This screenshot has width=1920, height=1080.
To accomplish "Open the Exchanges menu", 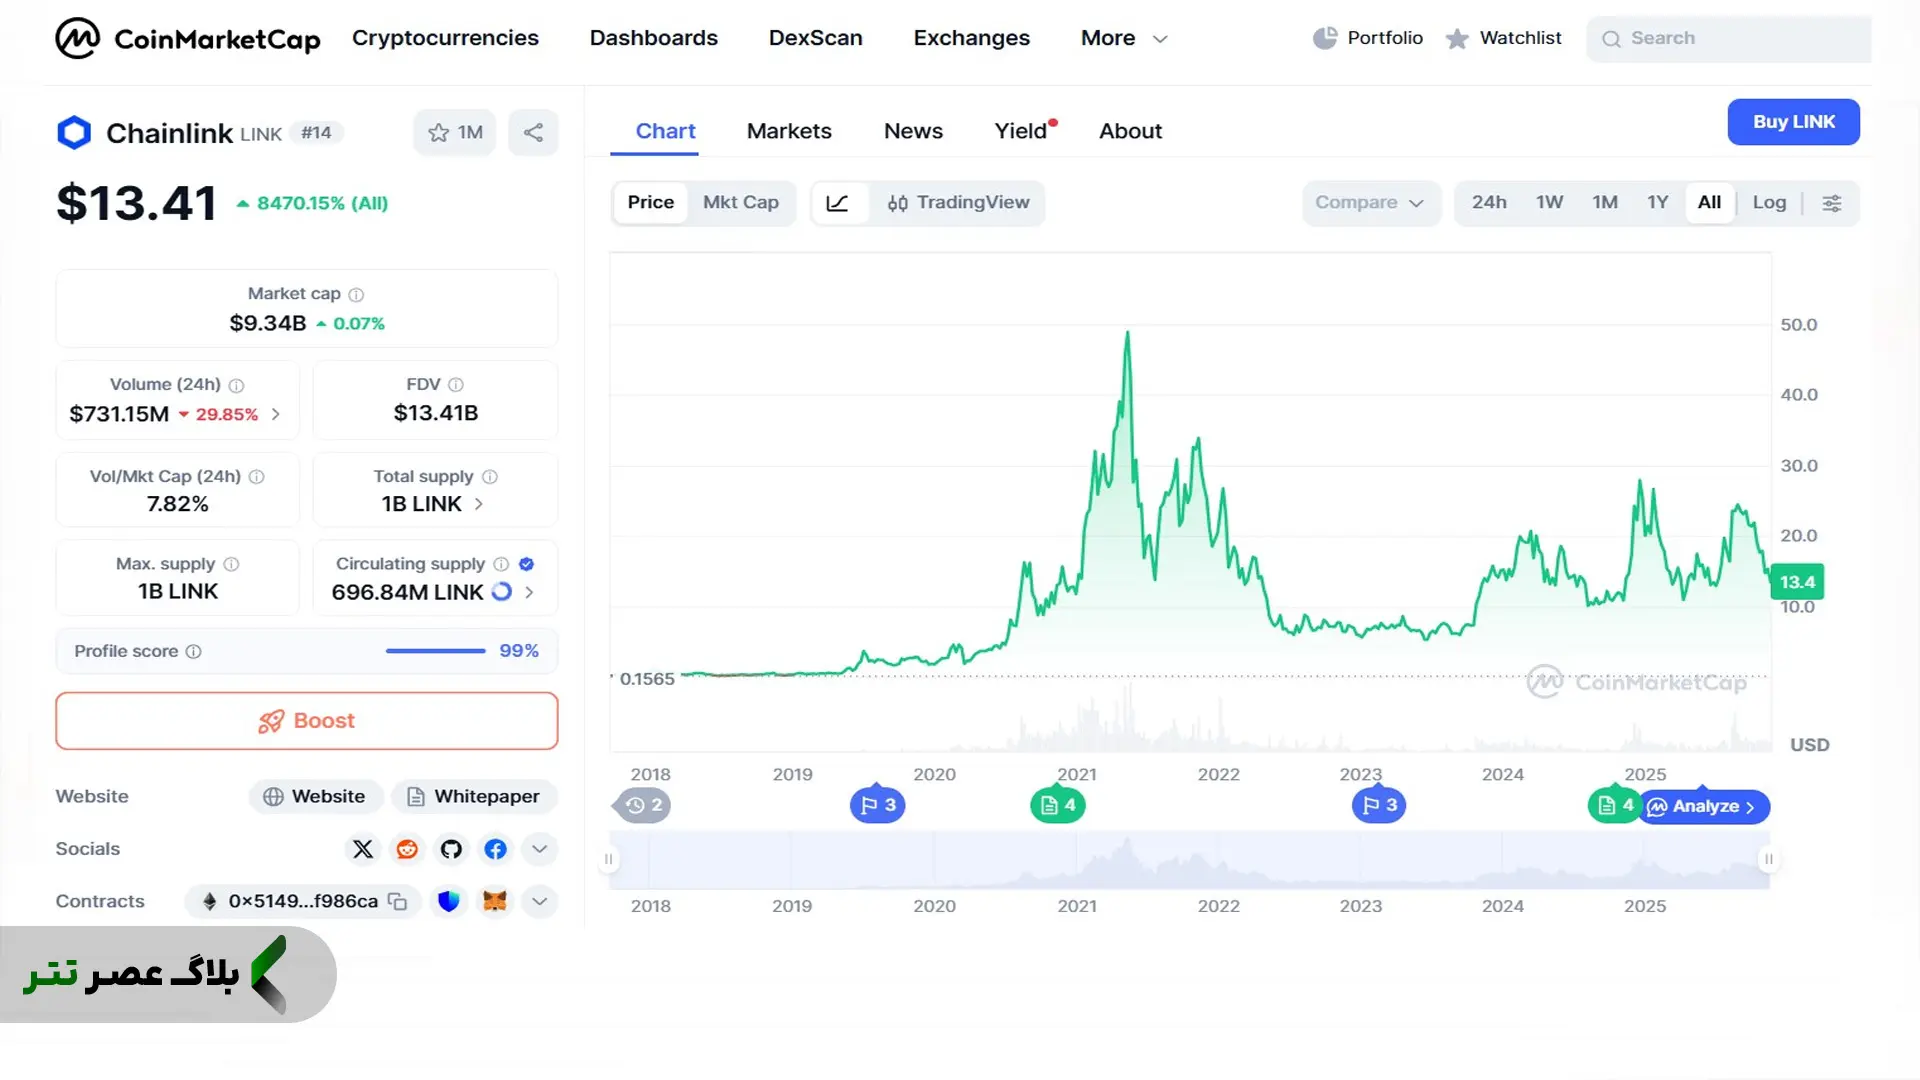I will (972, 38).
